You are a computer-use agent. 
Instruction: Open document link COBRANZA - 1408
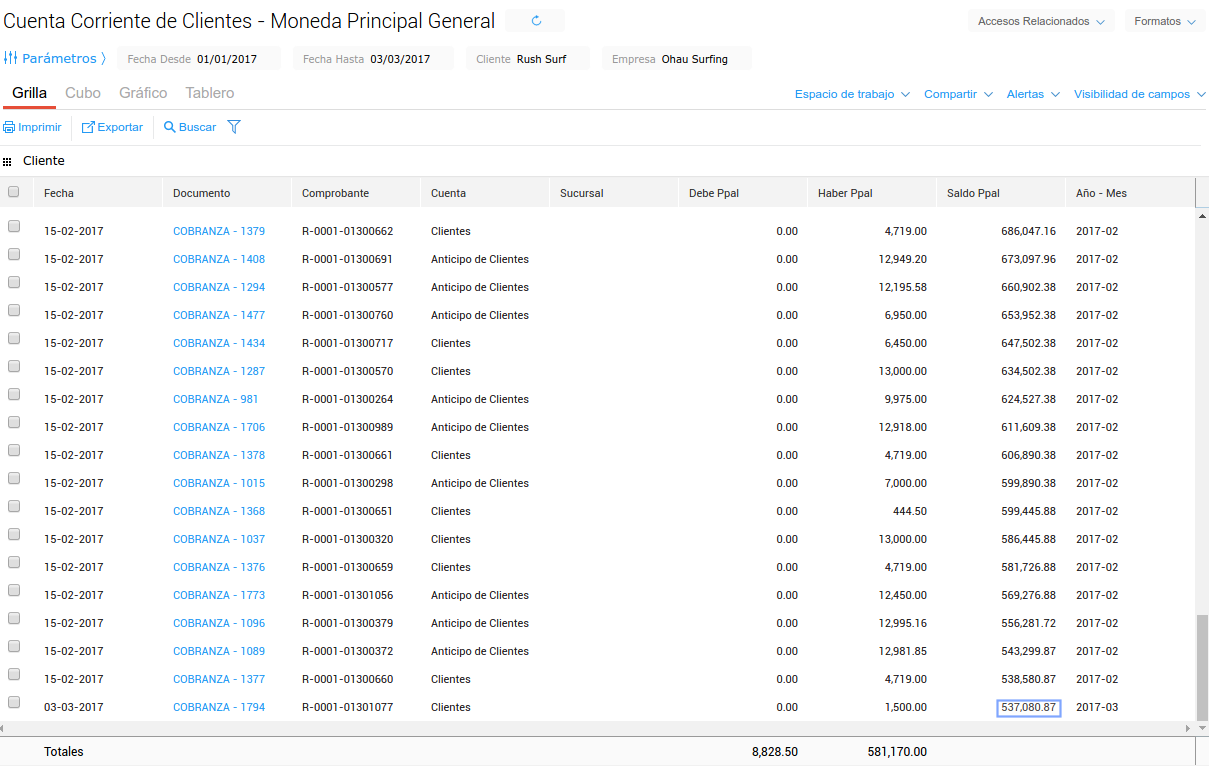tap(219, 259)
